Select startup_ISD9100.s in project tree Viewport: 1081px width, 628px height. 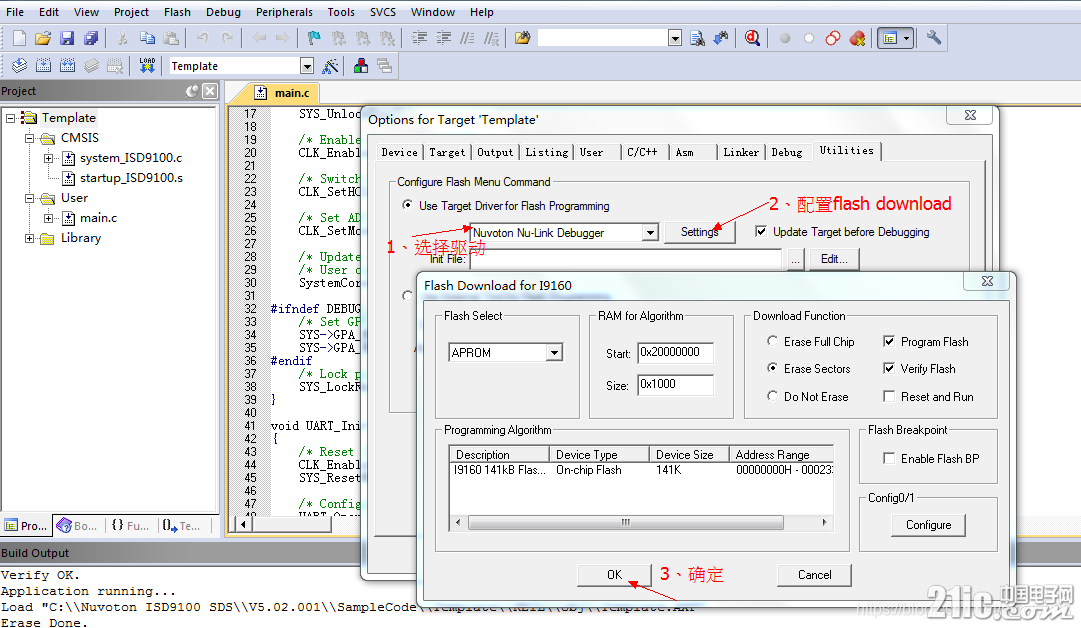tap(131, 178)
